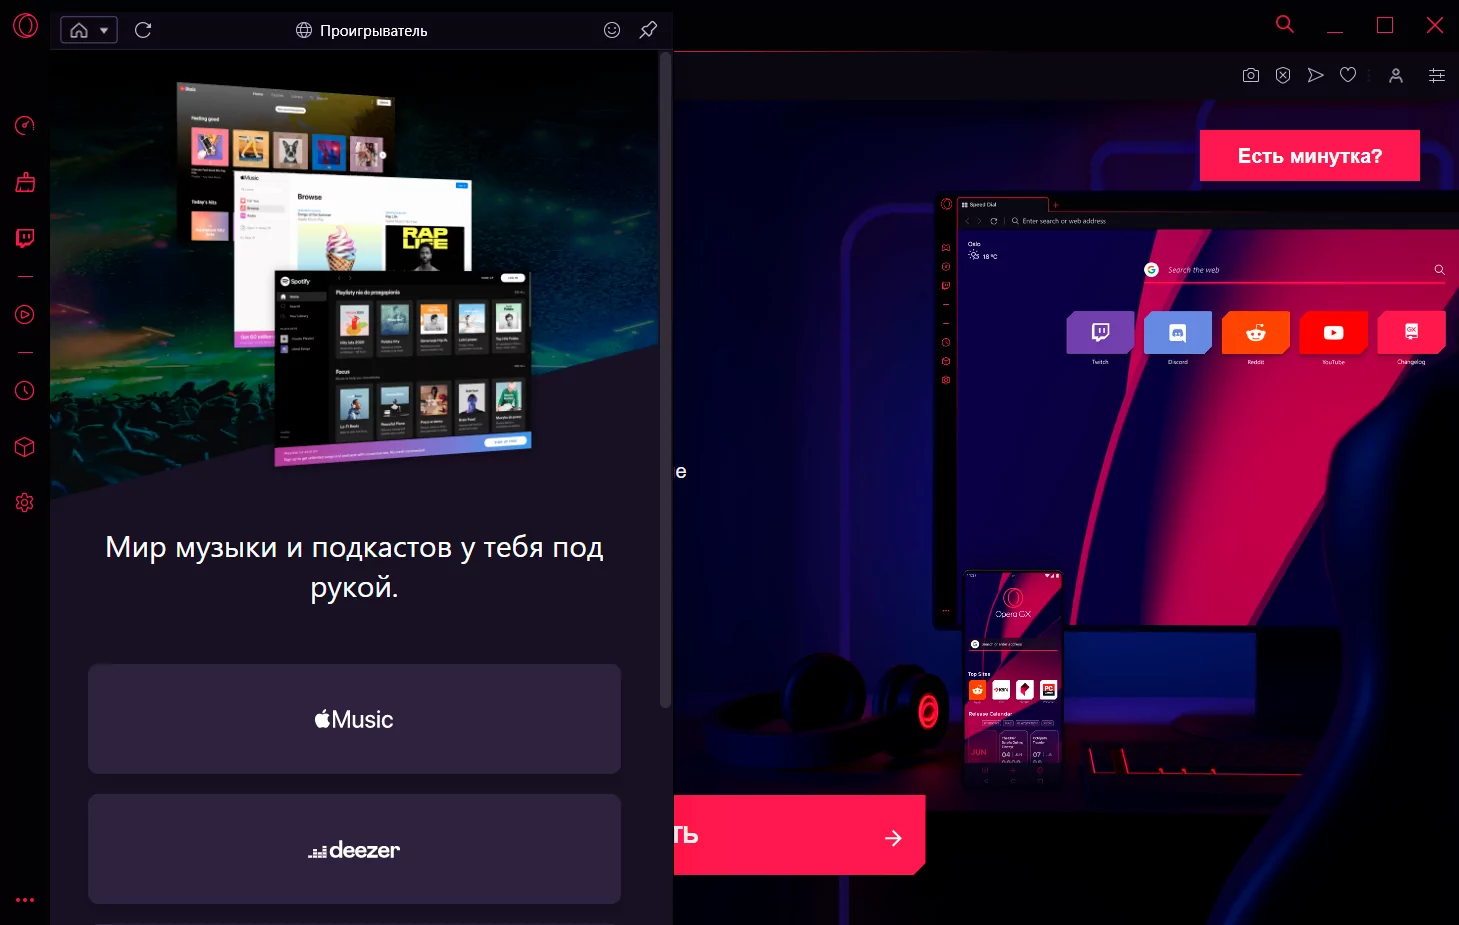Image resolution: width=1459 pixels, height=925 pixels.
Task: Click the music services preview image
Action: [354, 273]
